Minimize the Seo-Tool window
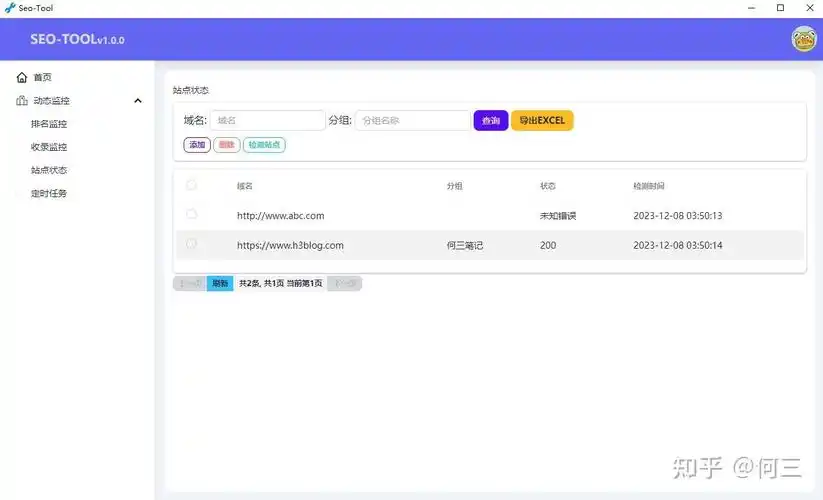The height and width of the screenshot is (500, 823). (x=752, y=8)
